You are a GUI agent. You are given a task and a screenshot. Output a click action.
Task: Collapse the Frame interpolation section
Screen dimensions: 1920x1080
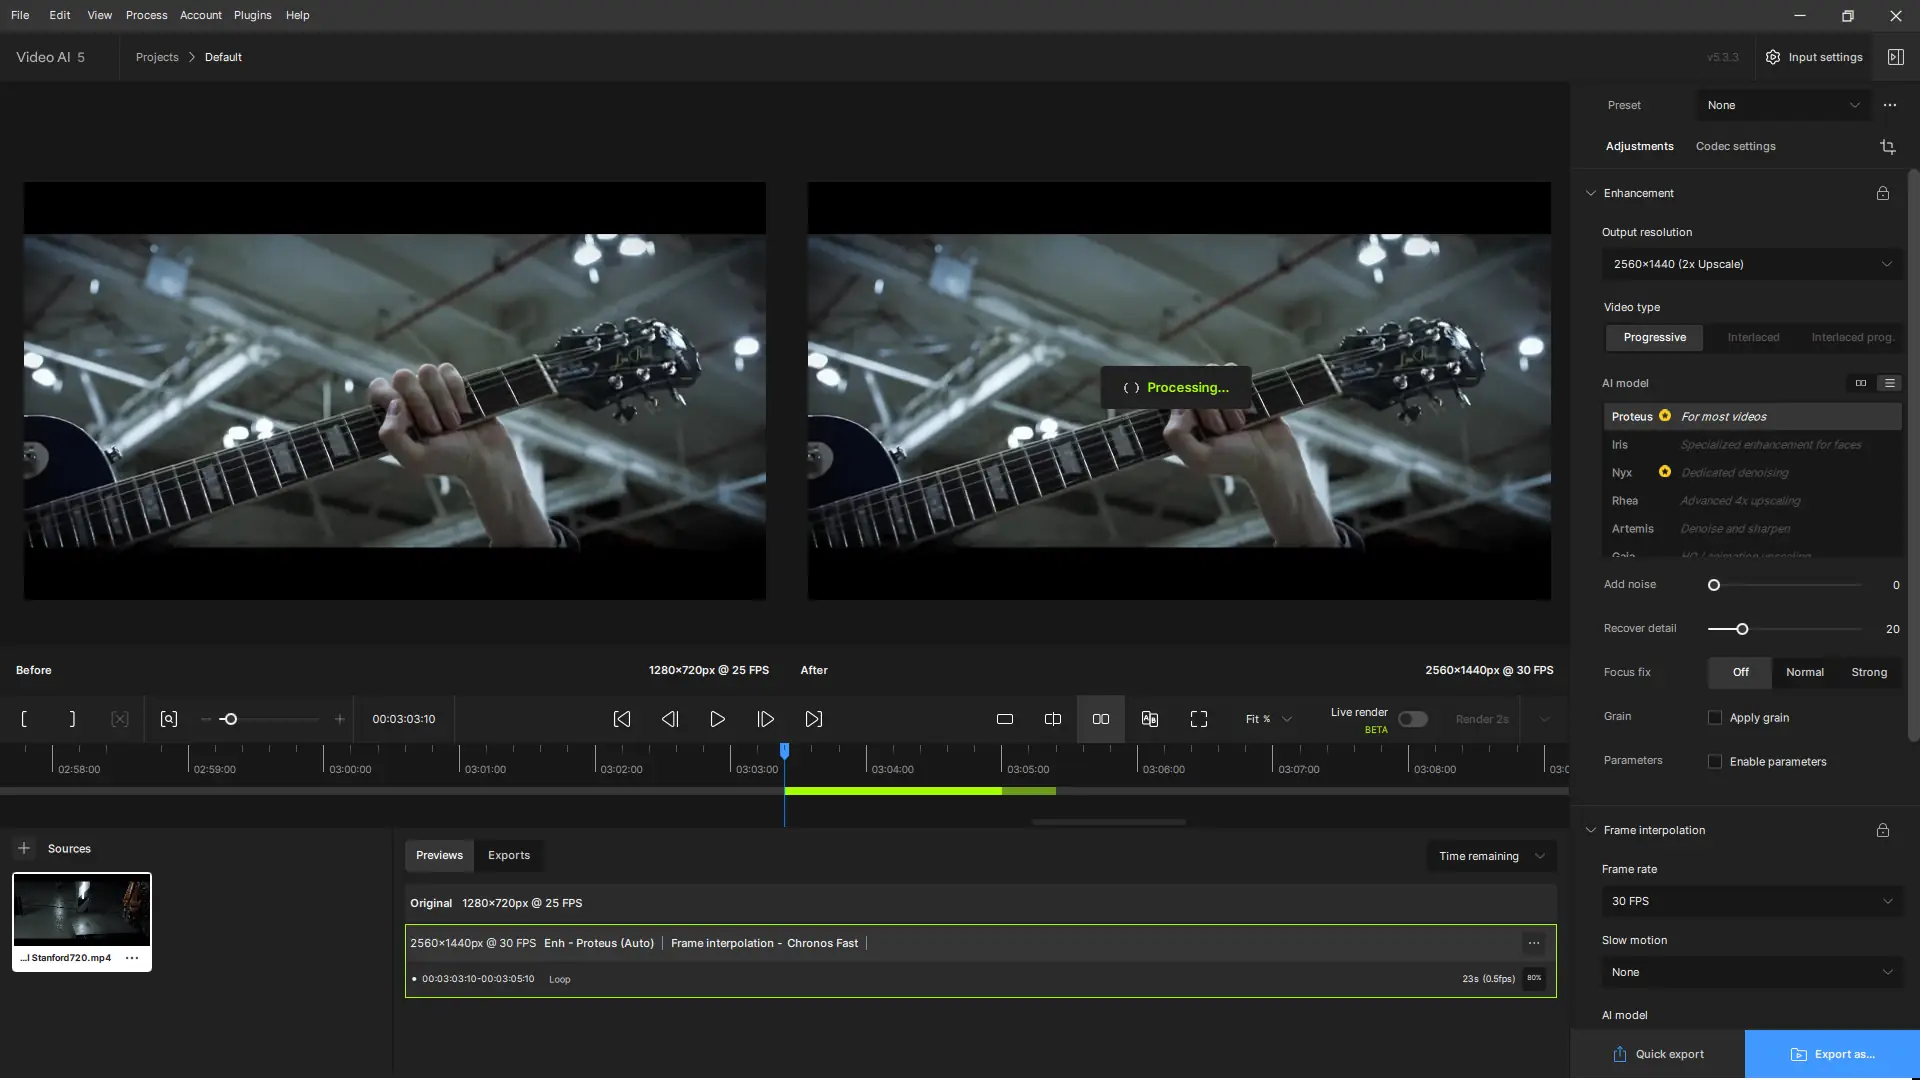tap(1591, 830)
